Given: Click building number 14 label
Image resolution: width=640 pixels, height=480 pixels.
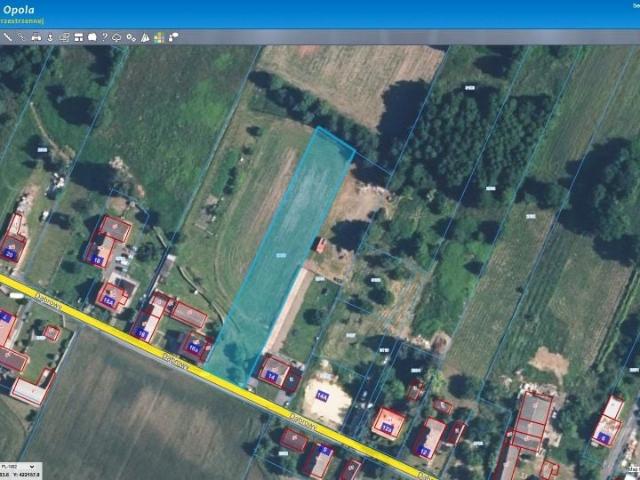Looking at the screenshot, I should click(x=271, y=376).
